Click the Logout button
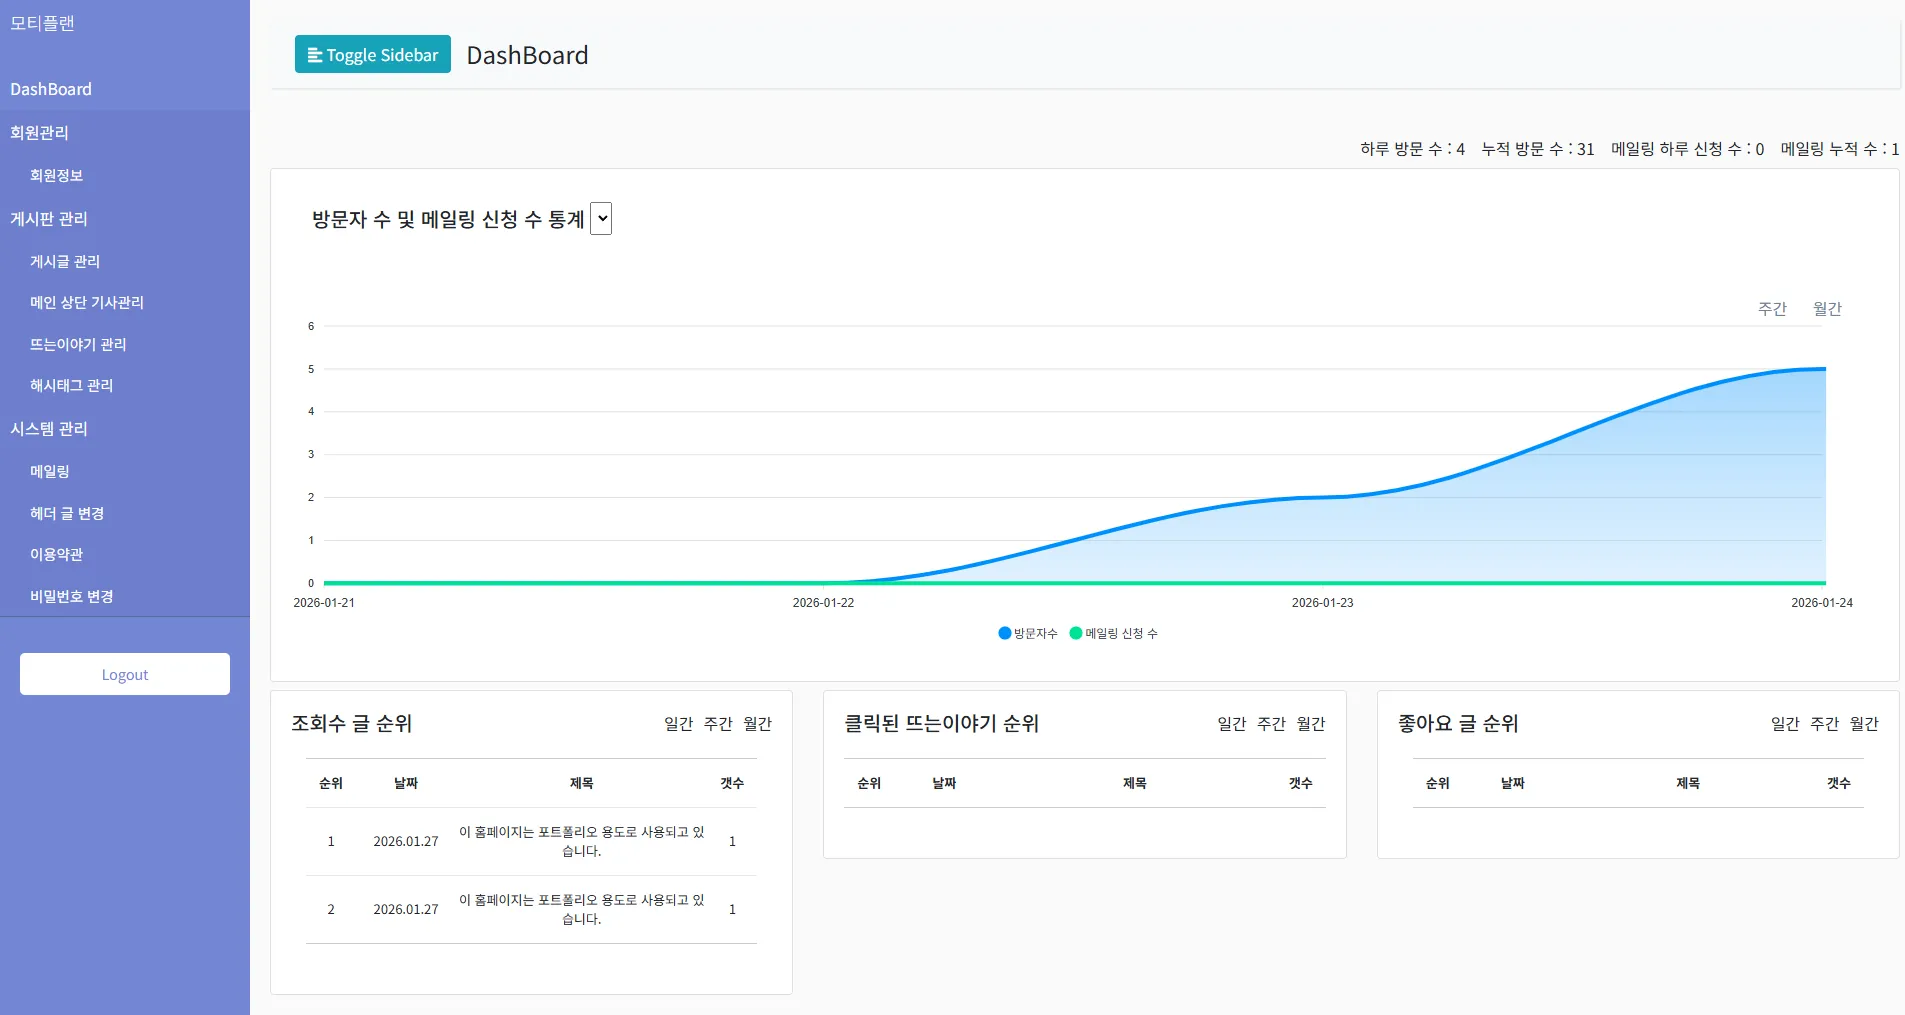 (124, 673)
